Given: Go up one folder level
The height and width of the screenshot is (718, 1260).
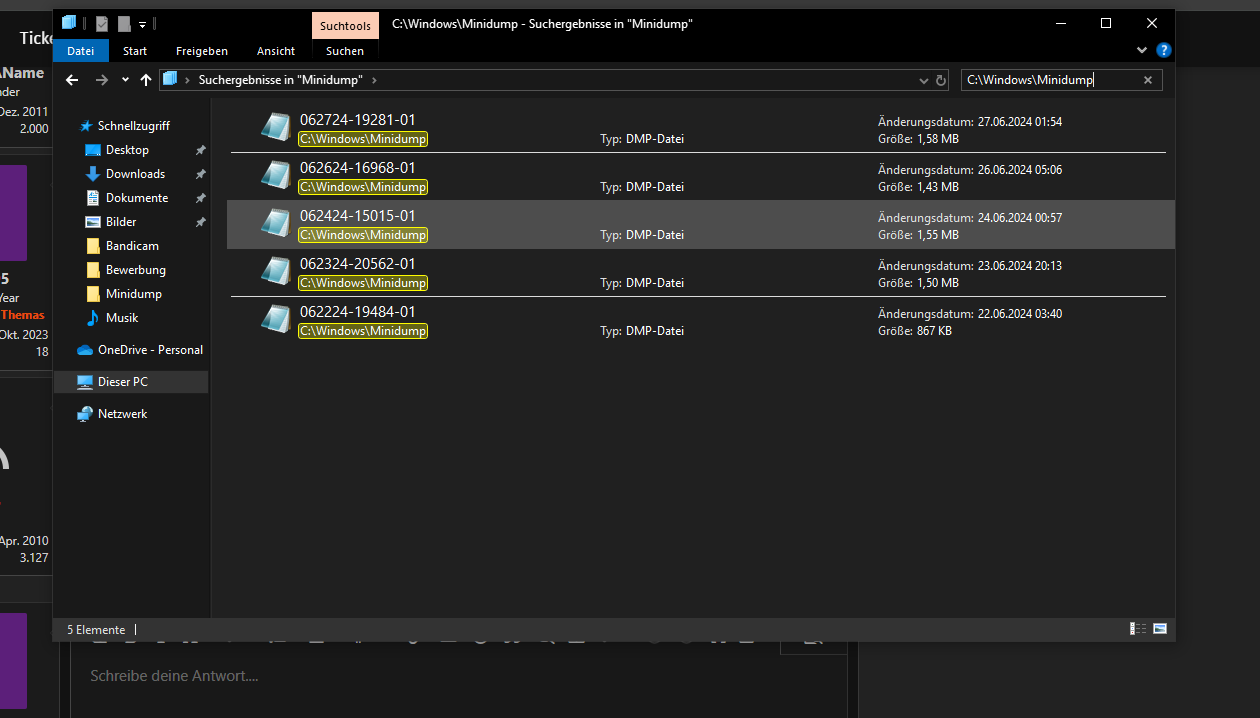Looking at the screenshot, I should 146,80.
